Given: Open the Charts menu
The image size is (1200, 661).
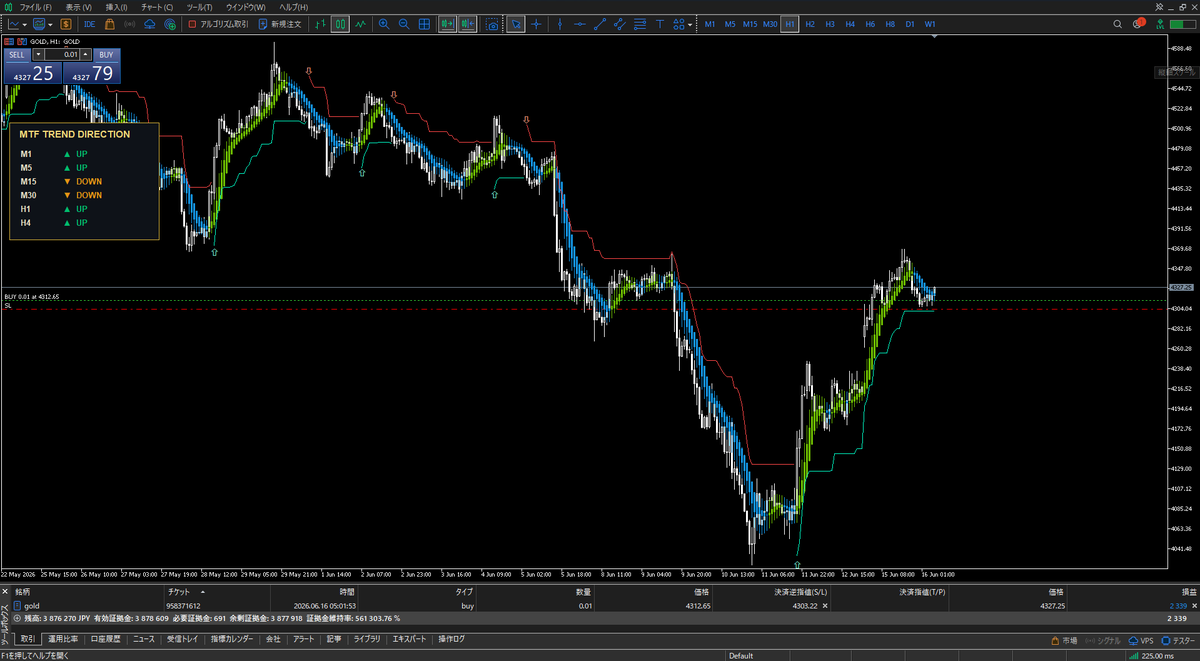Looking at the screenshot, I should [x=157, y=7].
